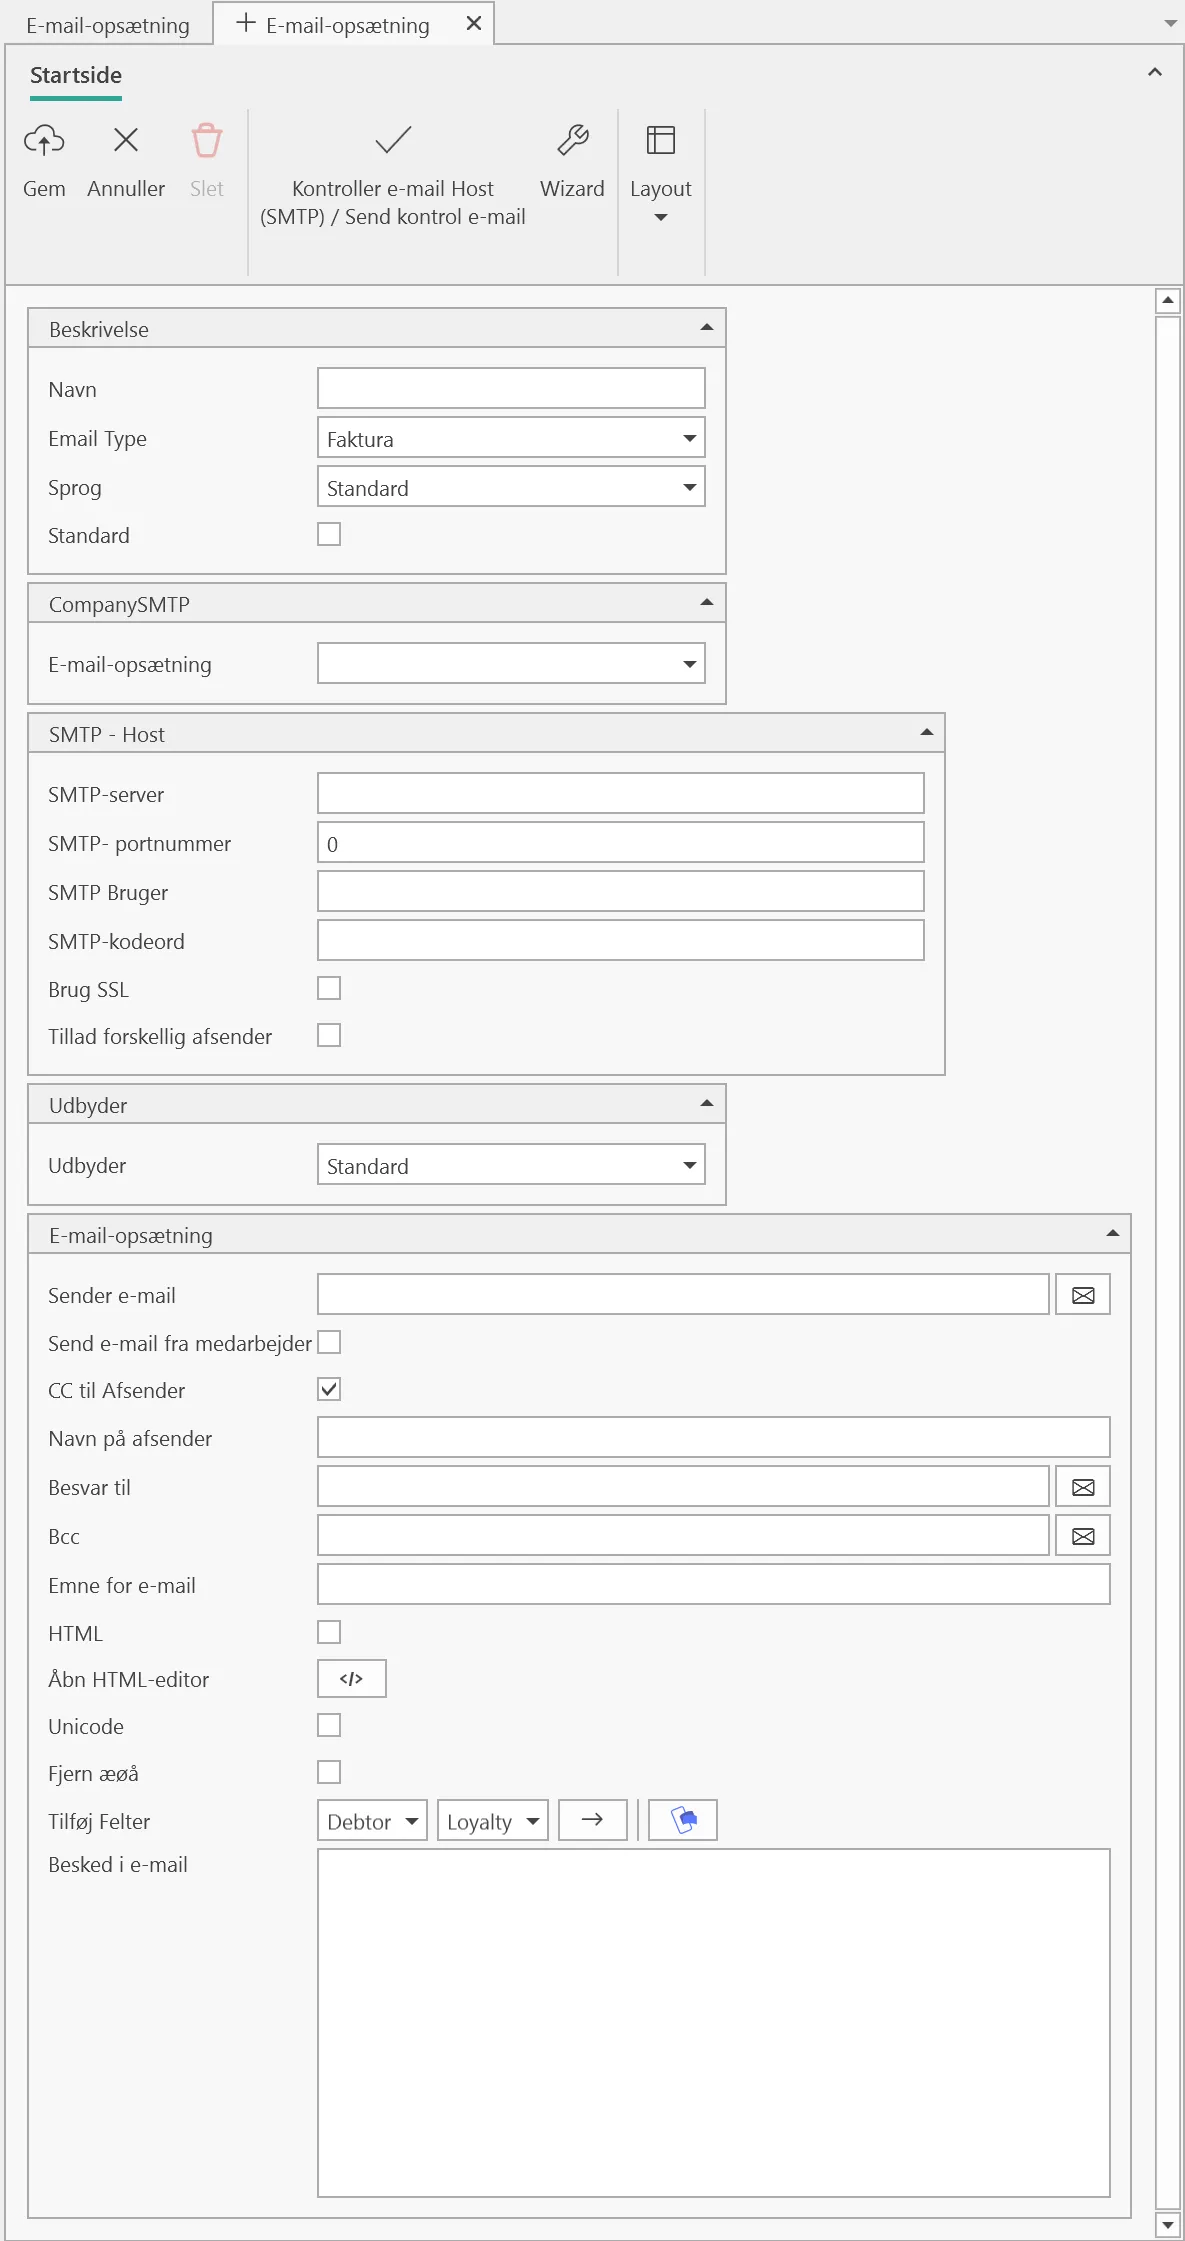Switch to first E-mail-opsætning tab
Screen dimensions: 1185x2241
click(108, 25)
